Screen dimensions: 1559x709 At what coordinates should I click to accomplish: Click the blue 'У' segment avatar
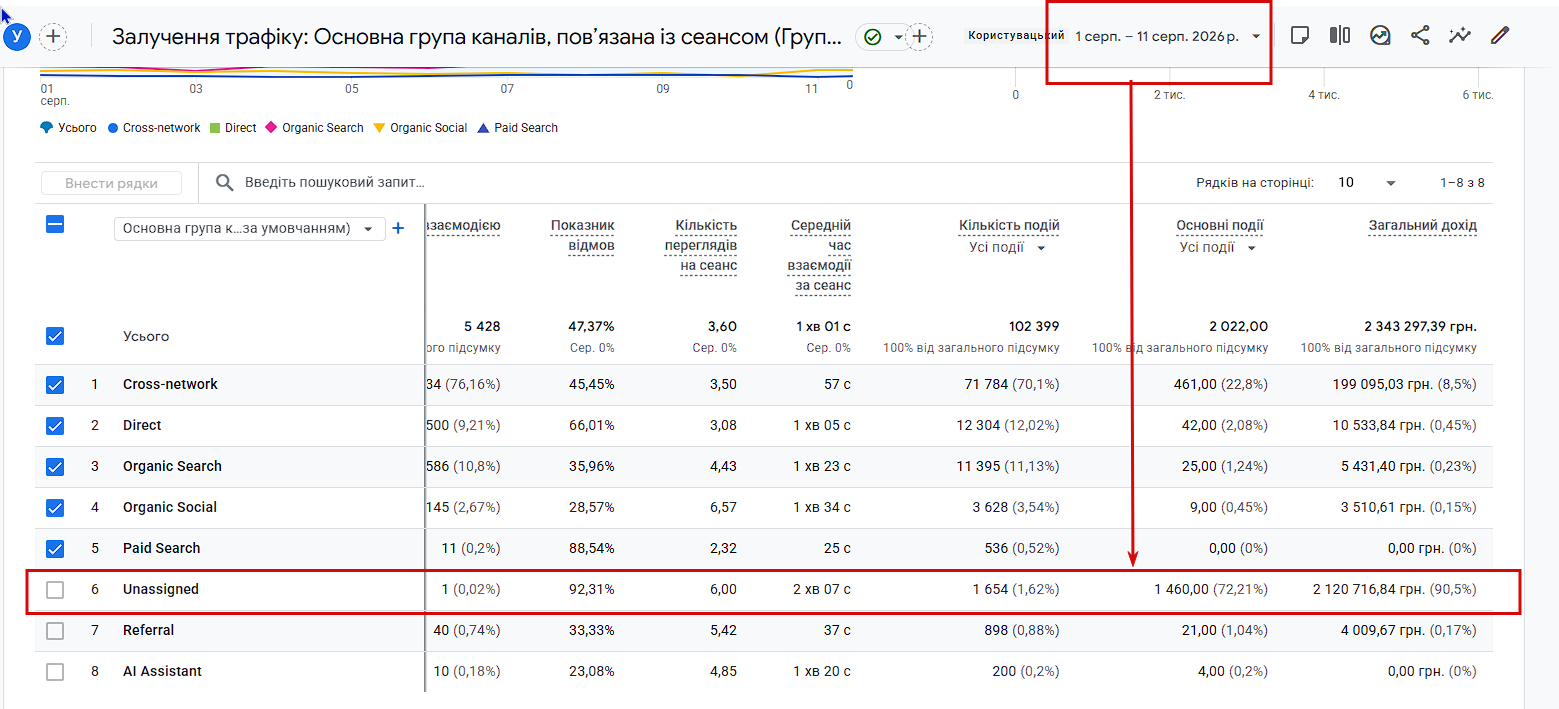[18, 37]
